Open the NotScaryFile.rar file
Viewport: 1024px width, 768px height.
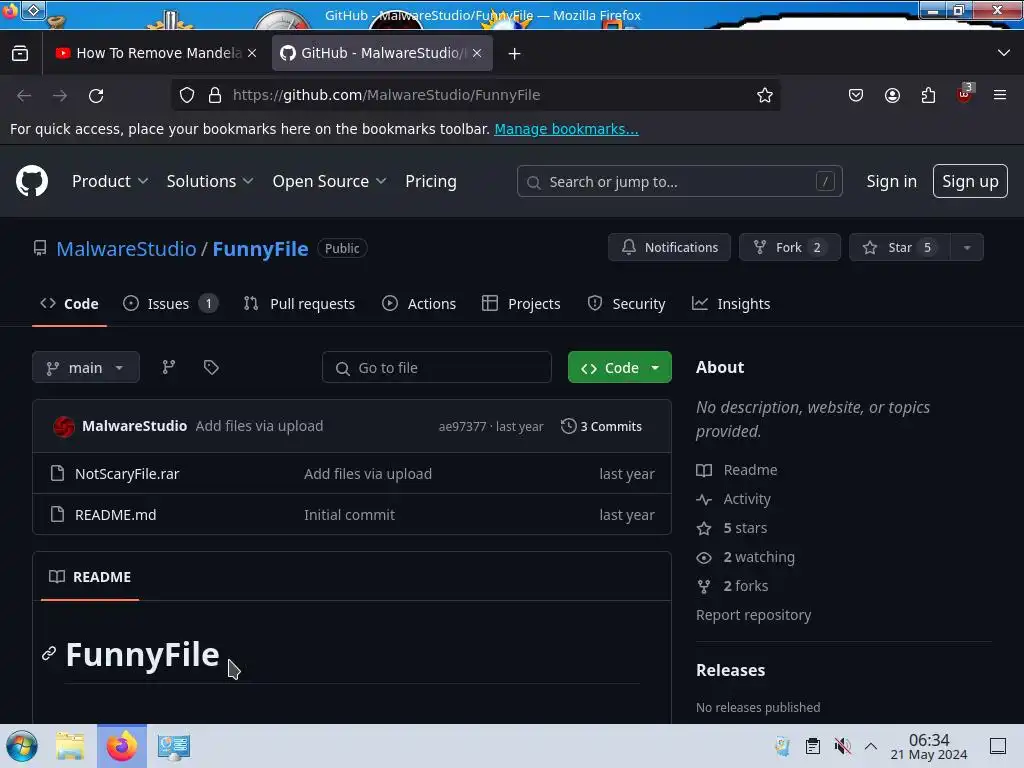click(127, 474)
